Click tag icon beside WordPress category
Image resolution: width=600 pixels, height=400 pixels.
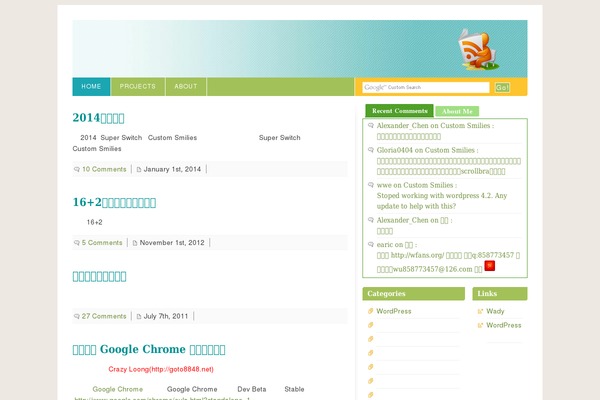(370, 311)
